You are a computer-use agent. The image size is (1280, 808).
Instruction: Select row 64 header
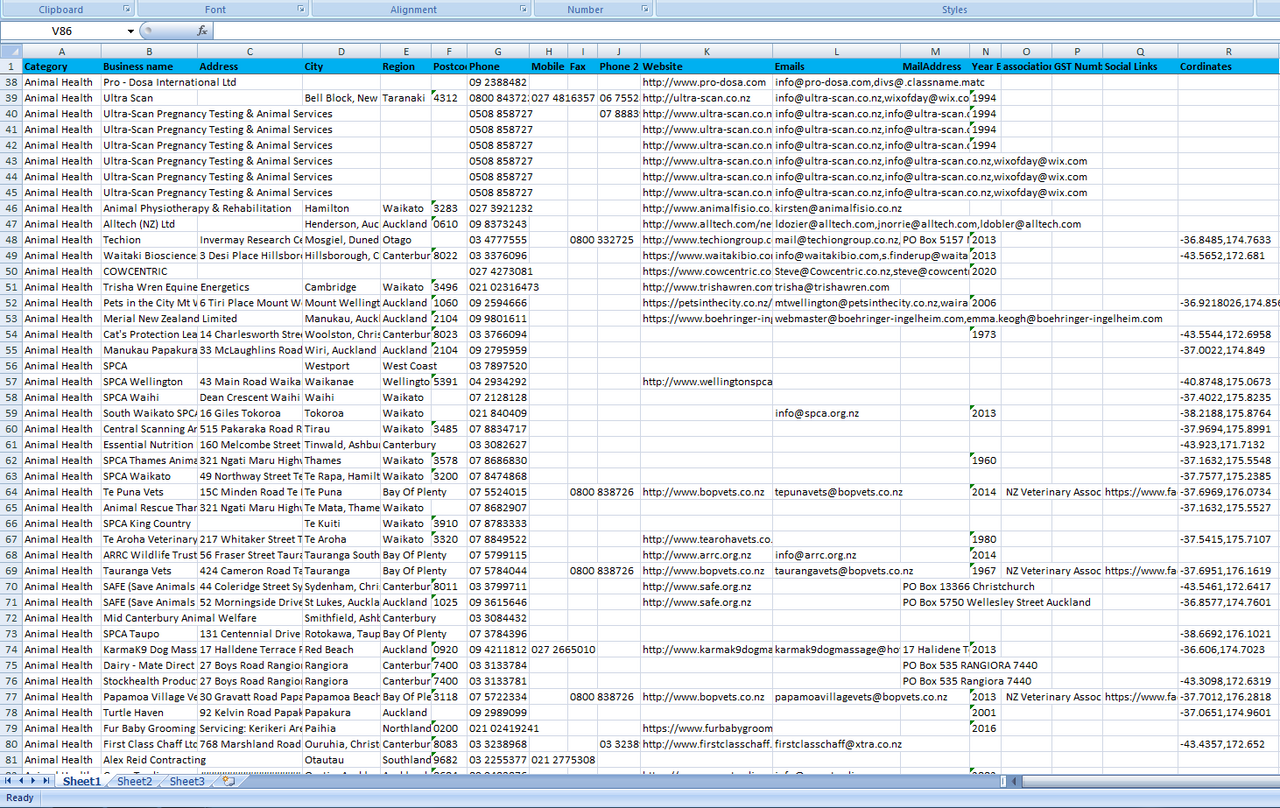point(10,492)
